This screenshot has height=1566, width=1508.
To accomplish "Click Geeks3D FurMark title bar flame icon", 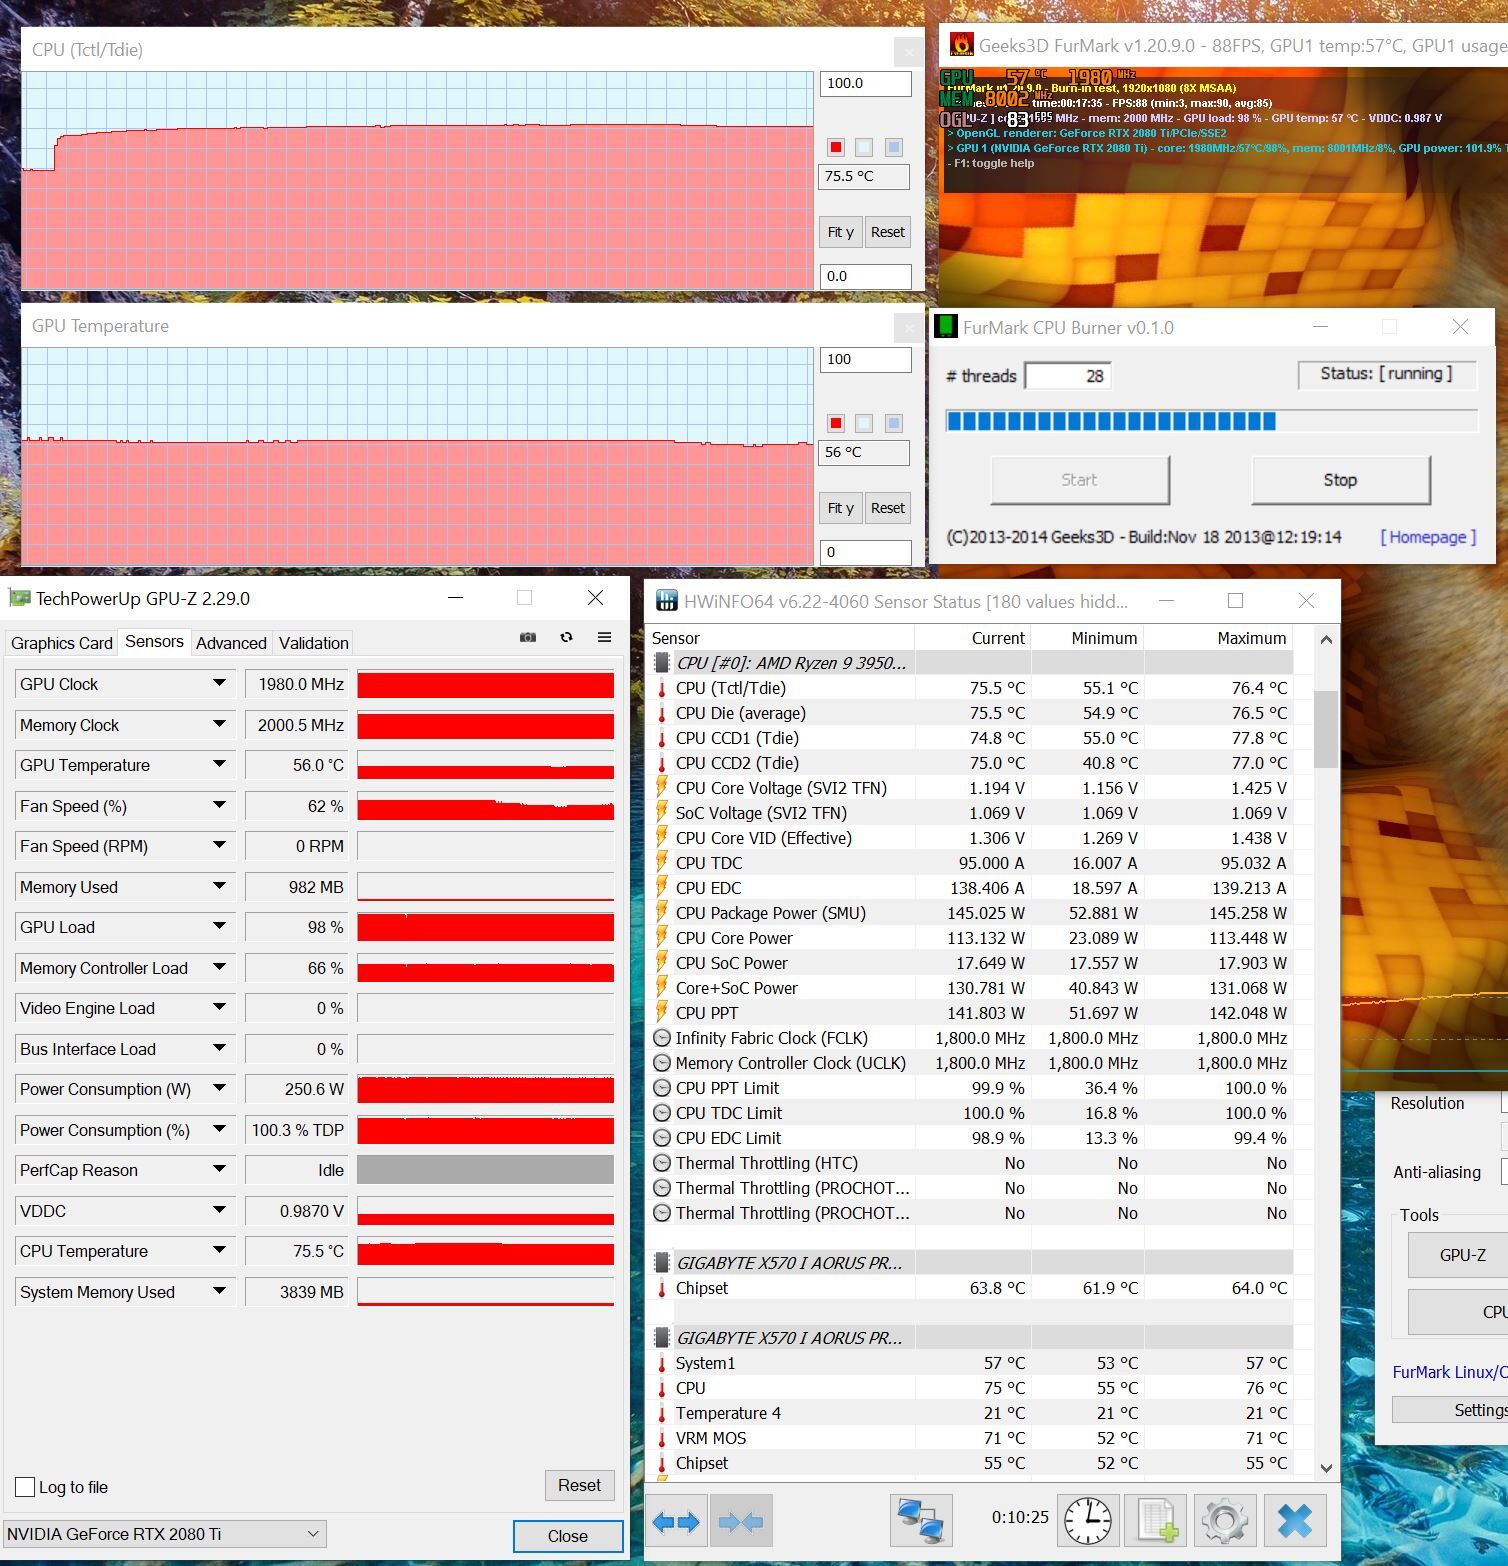I will (x=961, y=45).
